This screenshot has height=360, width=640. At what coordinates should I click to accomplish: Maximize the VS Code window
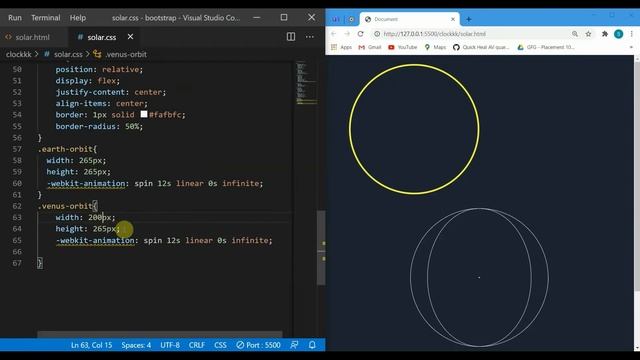coord(284,17)
